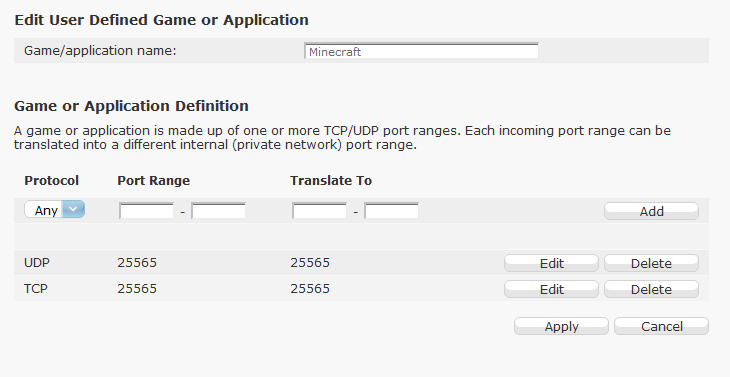Delete the TCP 25565 rule

pyautogui.click(x=651, y=289)
